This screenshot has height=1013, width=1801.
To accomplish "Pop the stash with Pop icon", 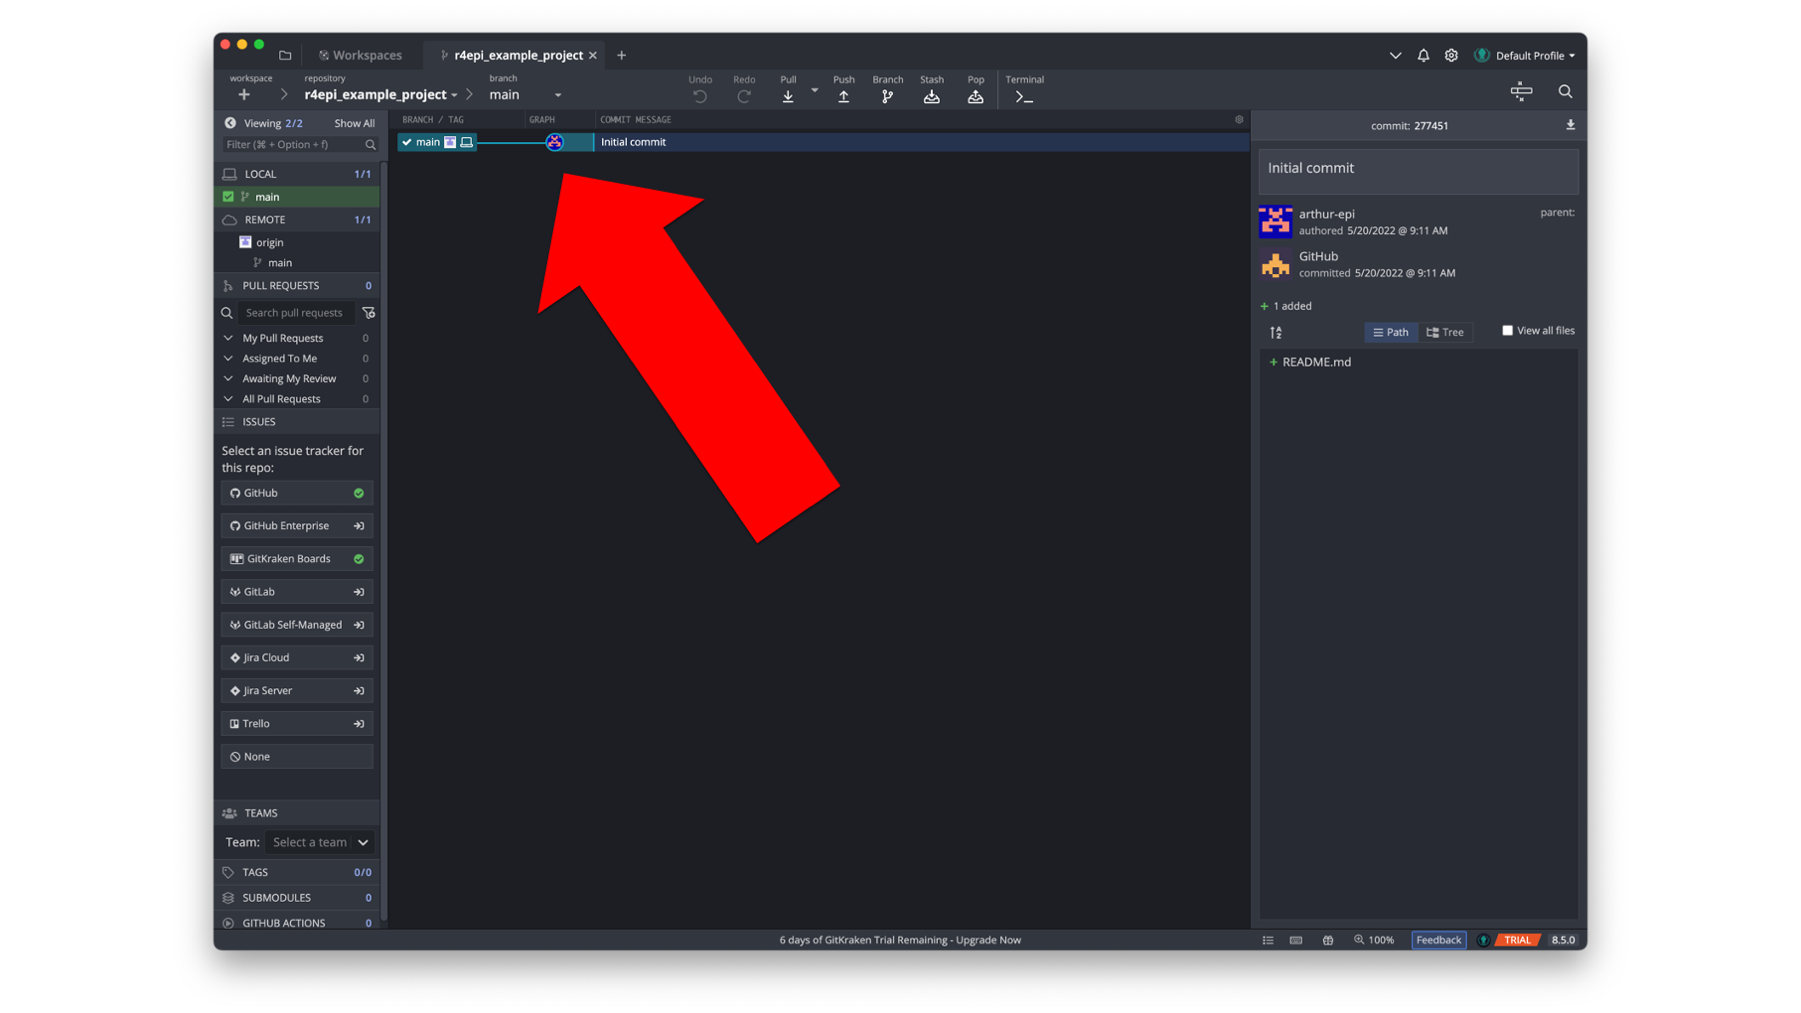I will pyautogui.click(x=976, y=96).
